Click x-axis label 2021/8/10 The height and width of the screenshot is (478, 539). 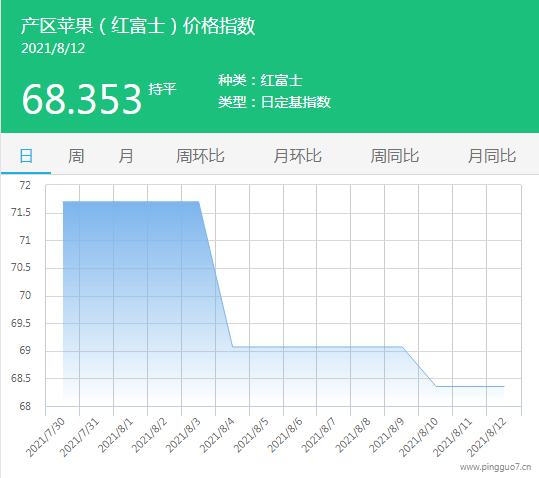pyautogui.click(x=418, y=437)
